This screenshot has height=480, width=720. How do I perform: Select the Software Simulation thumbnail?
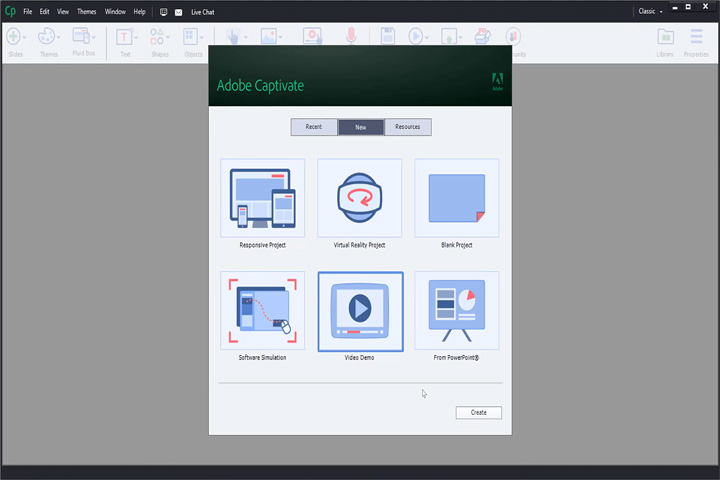[263, 311]
